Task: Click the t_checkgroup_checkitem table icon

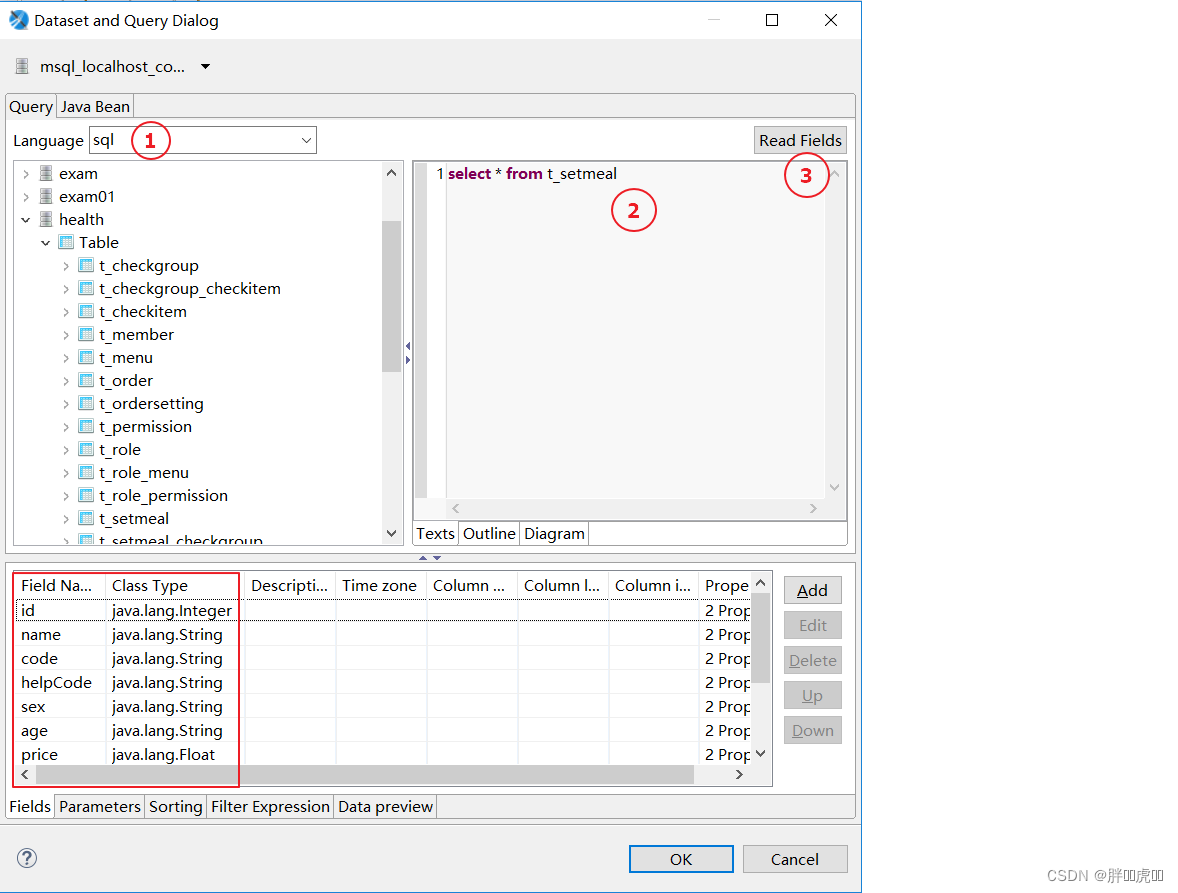Action: (86, 288)
